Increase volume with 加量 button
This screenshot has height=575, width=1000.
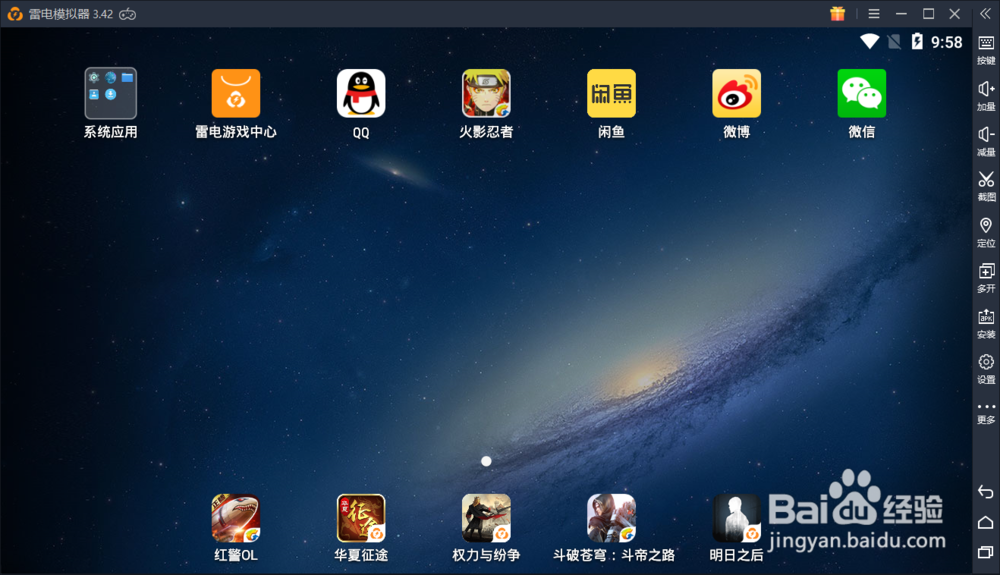click(986, 96)
